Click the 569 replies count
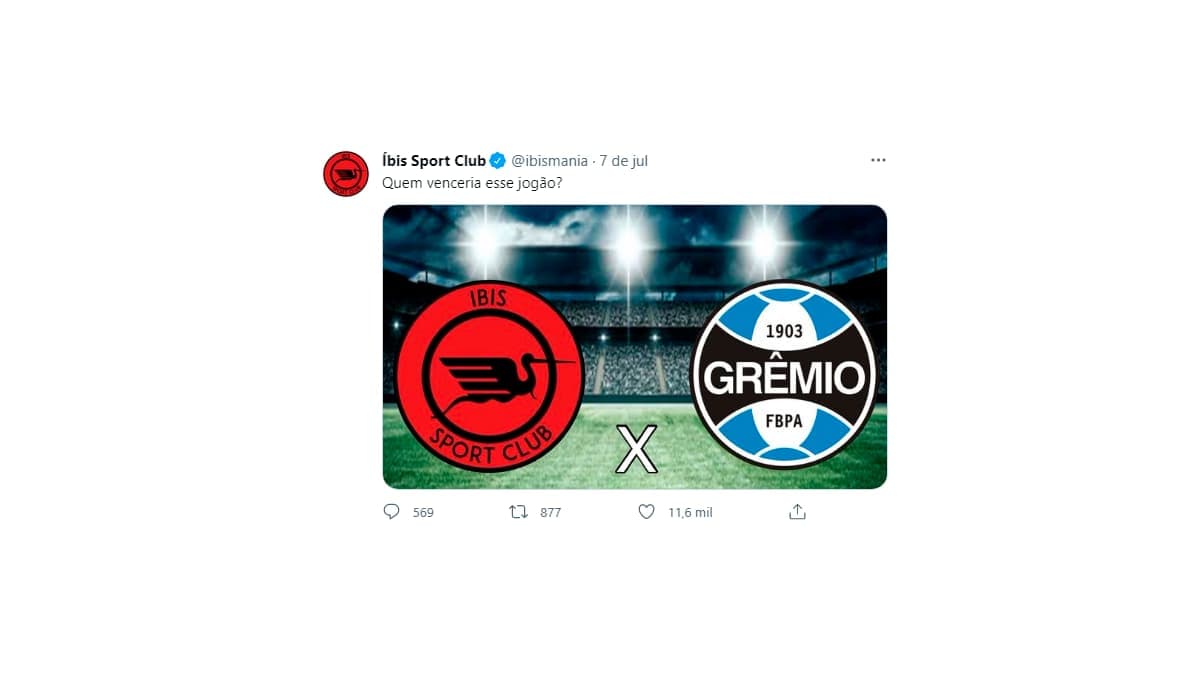Screen dimensions: 1200x675 coord(423,512)
